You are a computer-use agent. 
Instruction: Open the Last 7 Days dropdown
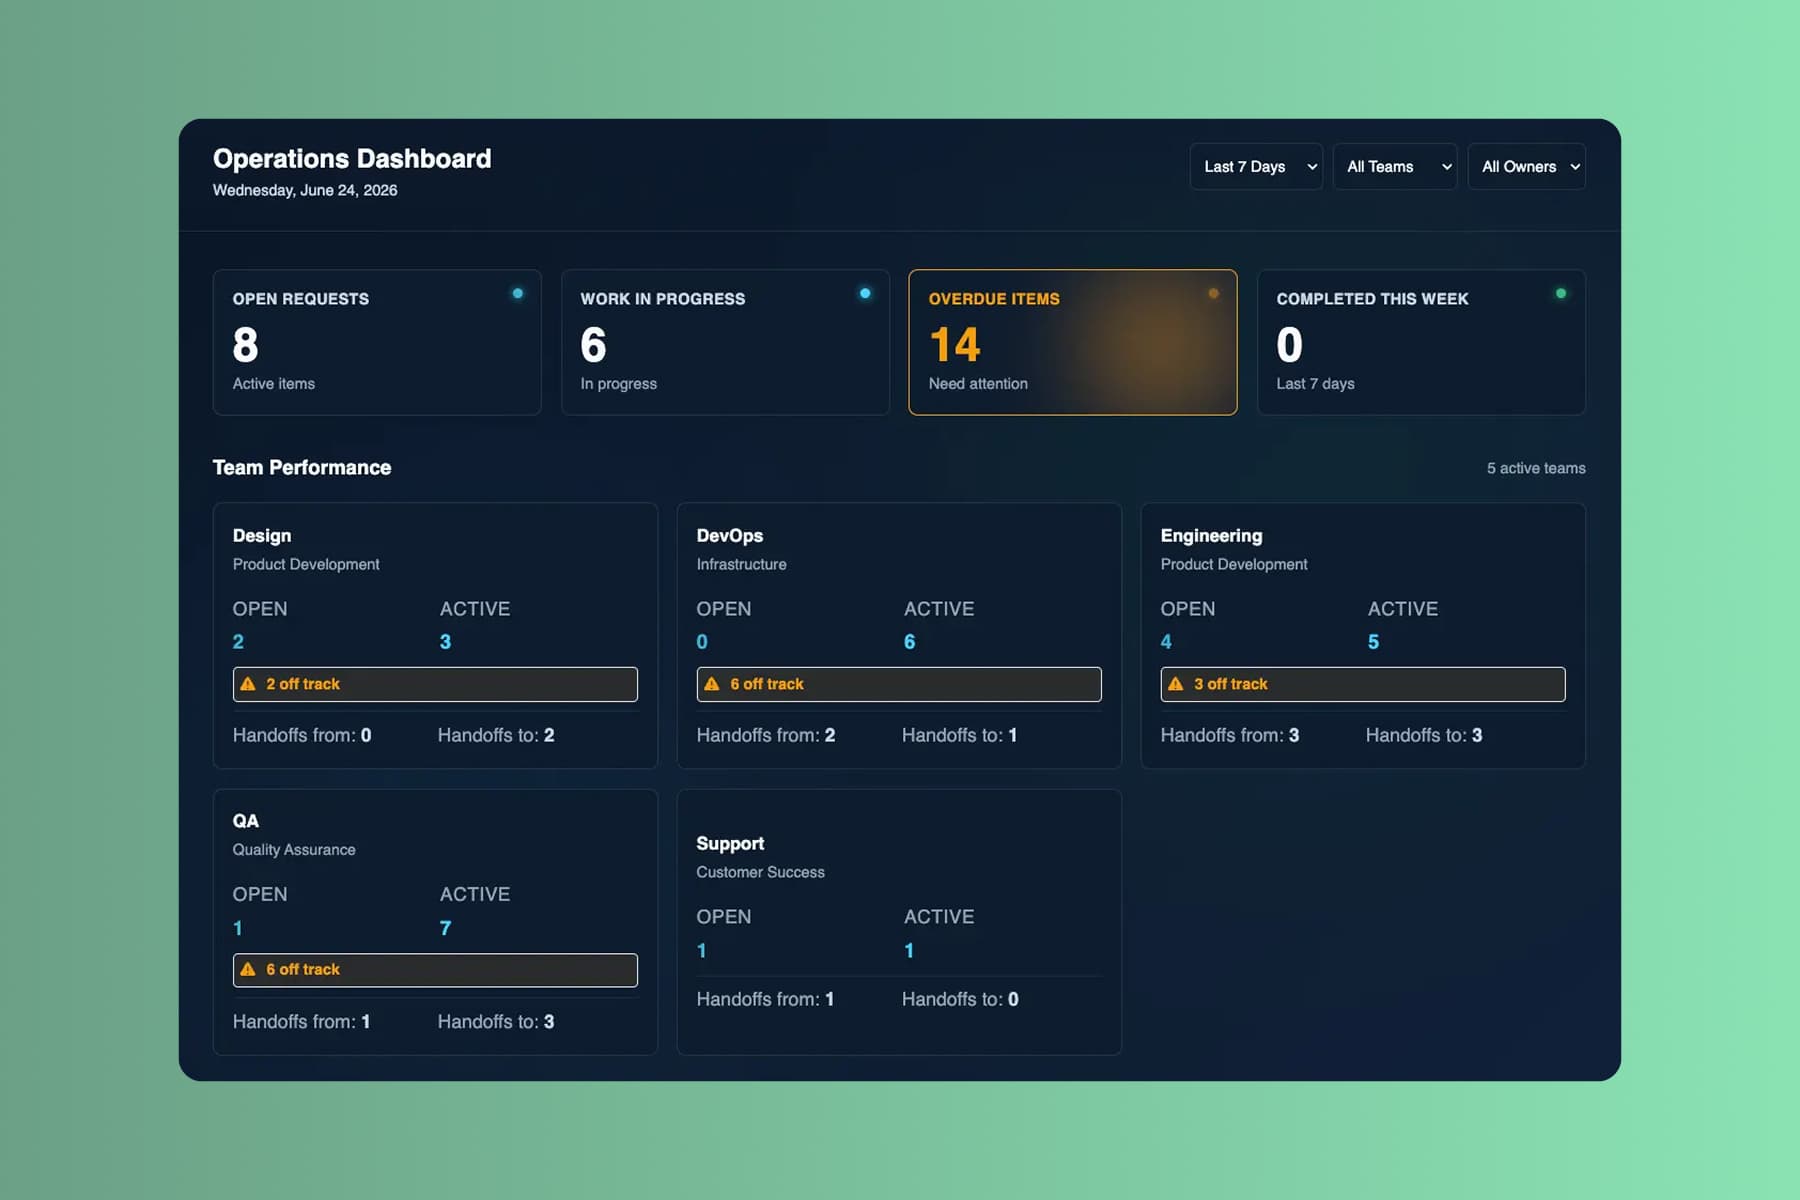1256,167
